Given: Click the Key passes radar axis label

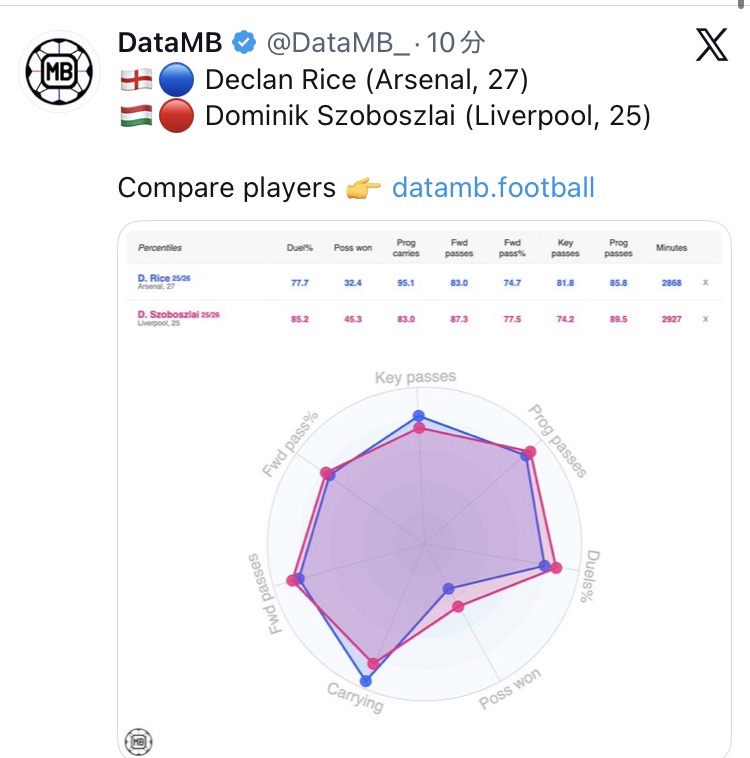Looking at the screenshot, I should point(415,377).
